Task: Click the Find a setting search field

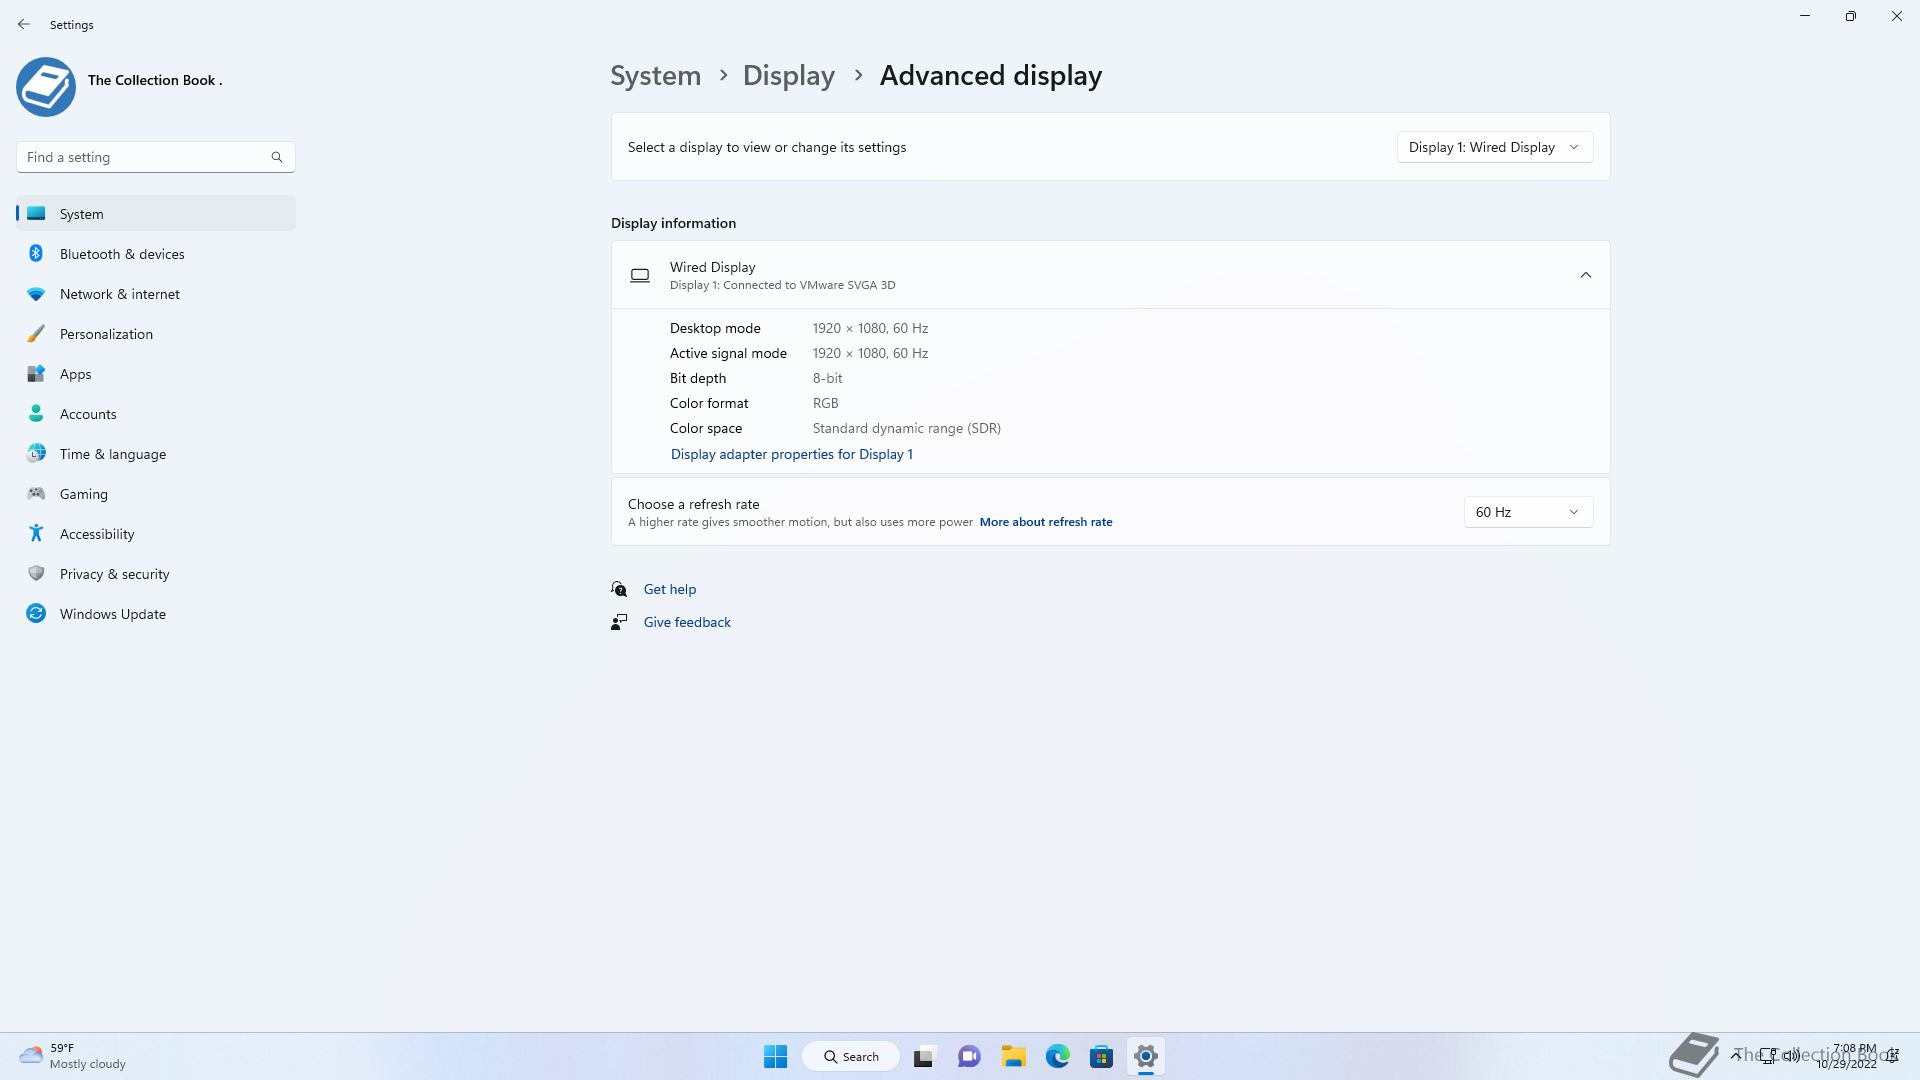Action: coord(140,157)
